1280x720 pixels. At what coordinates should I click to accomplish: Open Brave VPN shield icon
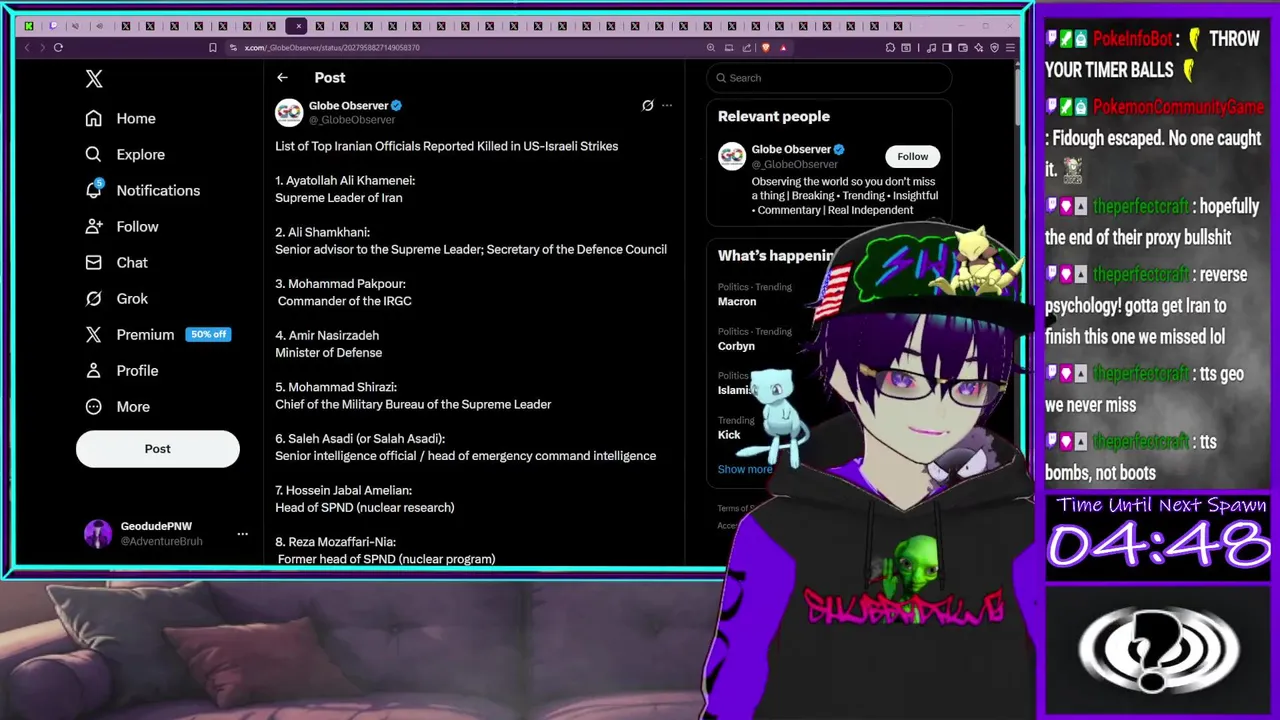coord(995,47)
